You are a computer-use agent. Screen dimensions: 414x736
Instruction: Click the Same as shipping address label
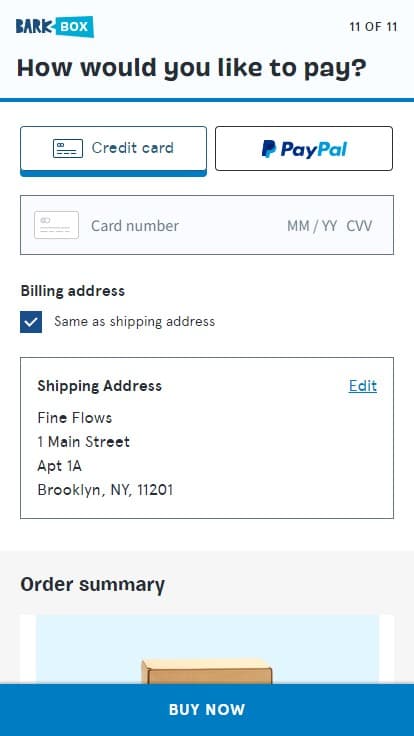pyautogui.click(x=134, y=322)
